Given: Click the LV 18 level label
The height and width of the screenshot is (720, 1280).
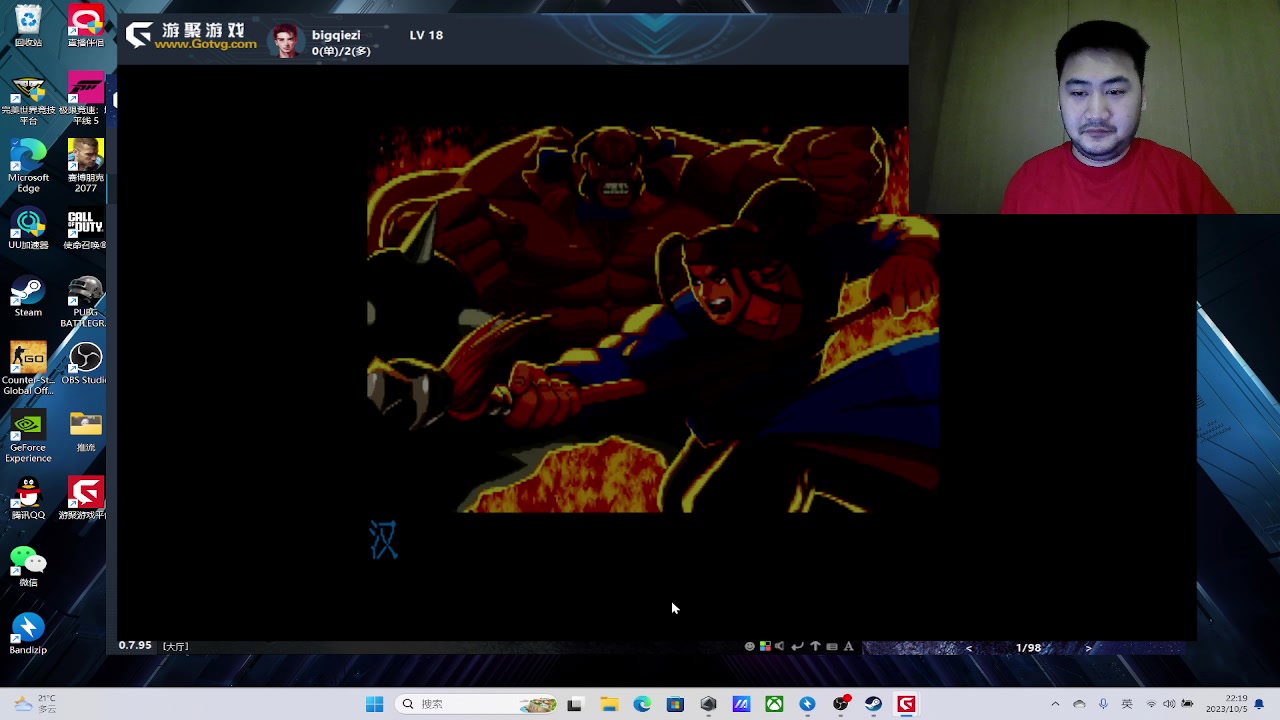Looking at the screenshot, I should coord(426,35).
